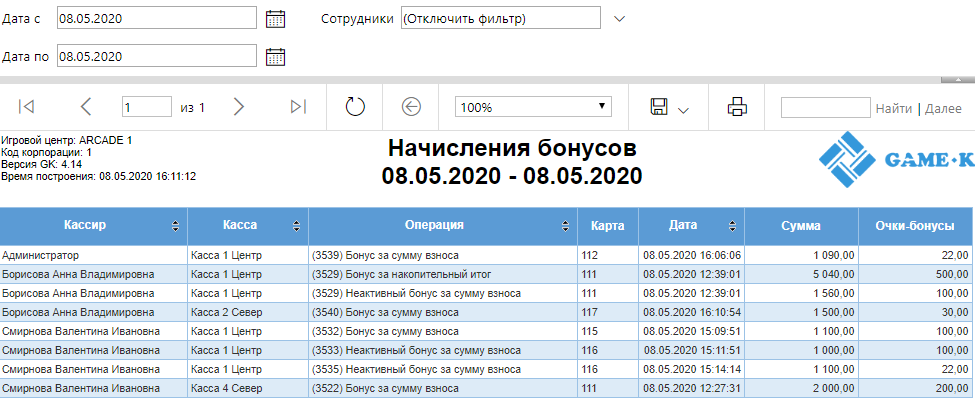Click the Карта column header
Viewport: 975px width, 400px height.
pos(608,226)
